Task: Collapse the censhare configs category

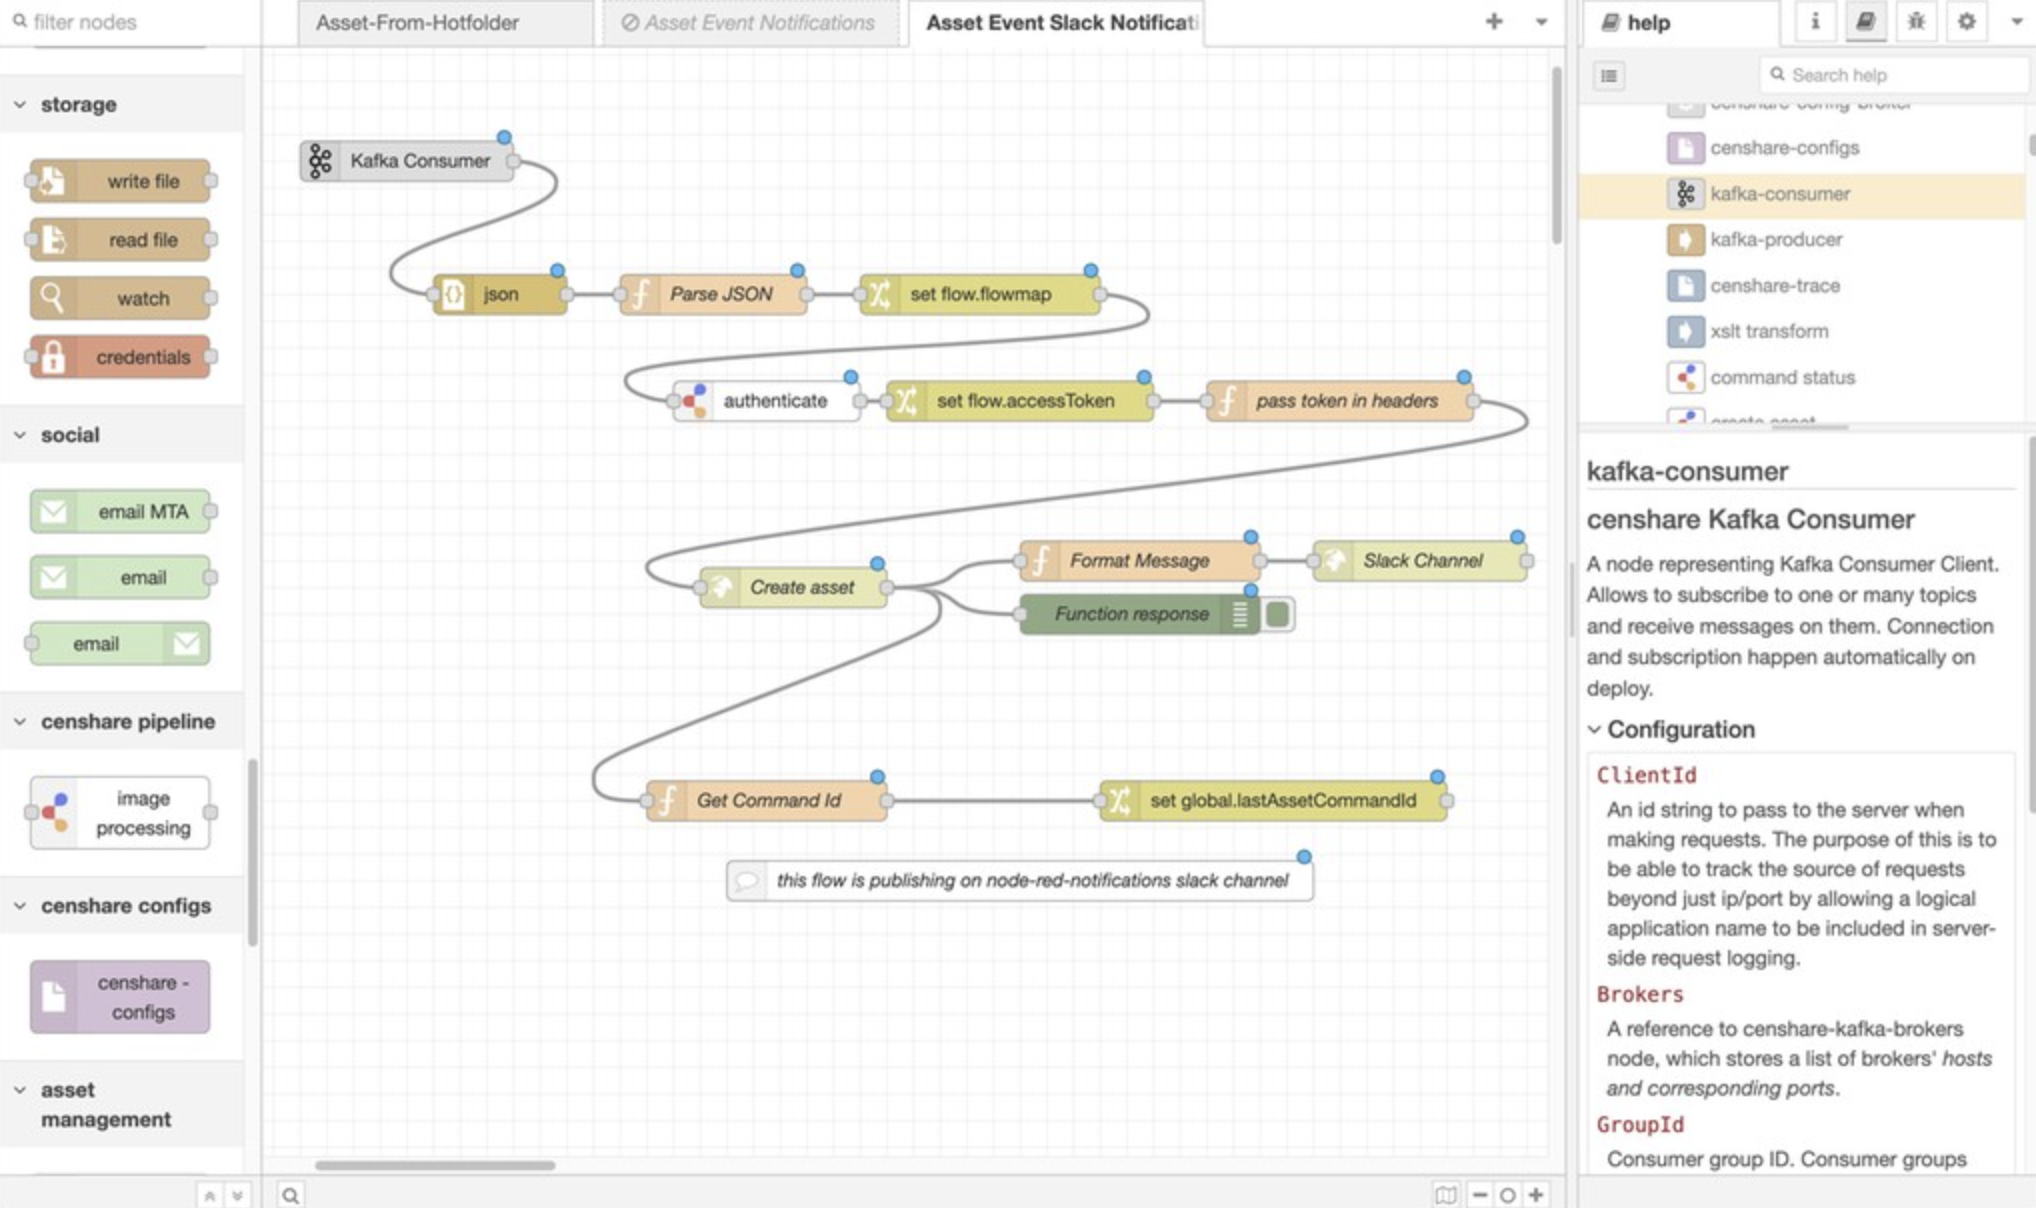Action: [x=20, y=906]
